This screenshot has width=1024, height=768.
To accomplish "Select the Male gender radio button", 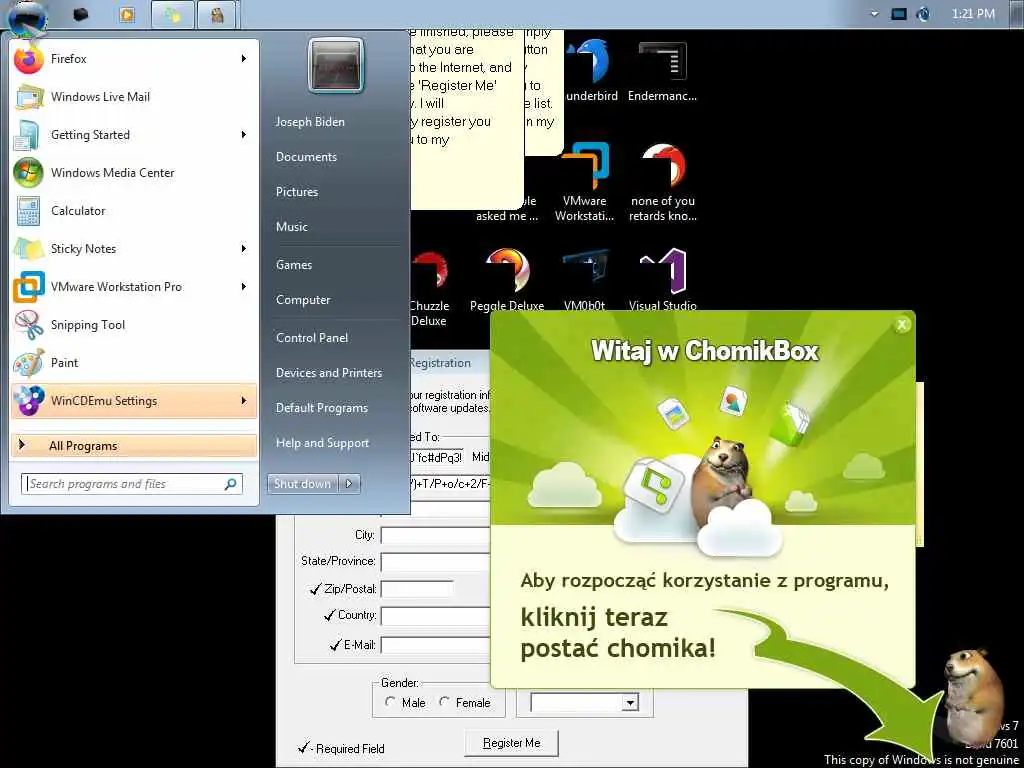I will pyautogui.click(x=391, y=702).
